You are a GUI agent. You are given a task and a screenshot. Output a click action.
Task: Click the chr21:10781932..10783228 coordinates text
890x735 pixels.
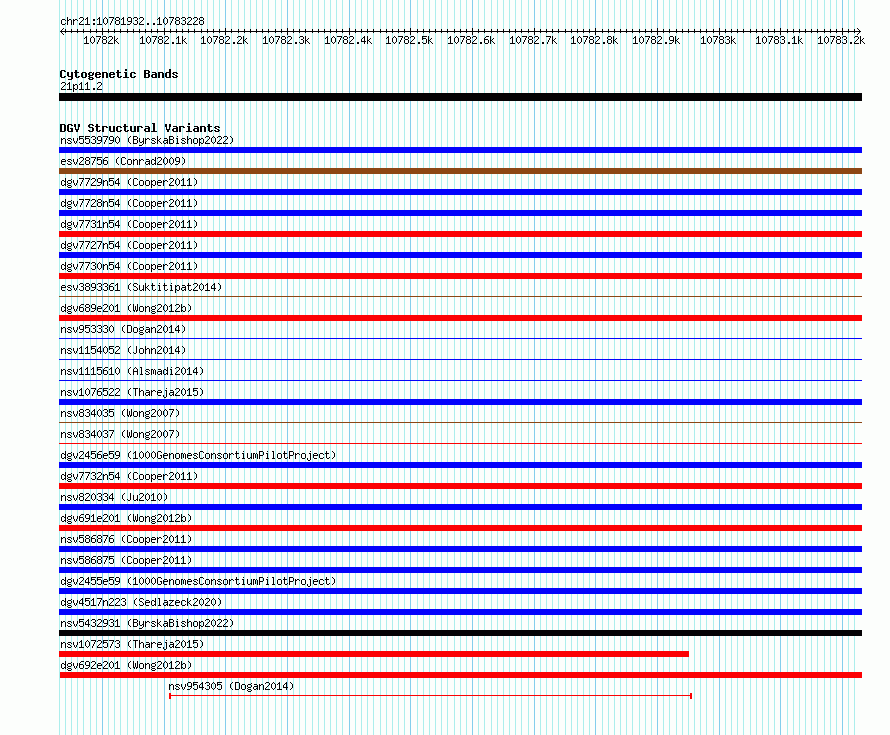(x=132, y=21)
